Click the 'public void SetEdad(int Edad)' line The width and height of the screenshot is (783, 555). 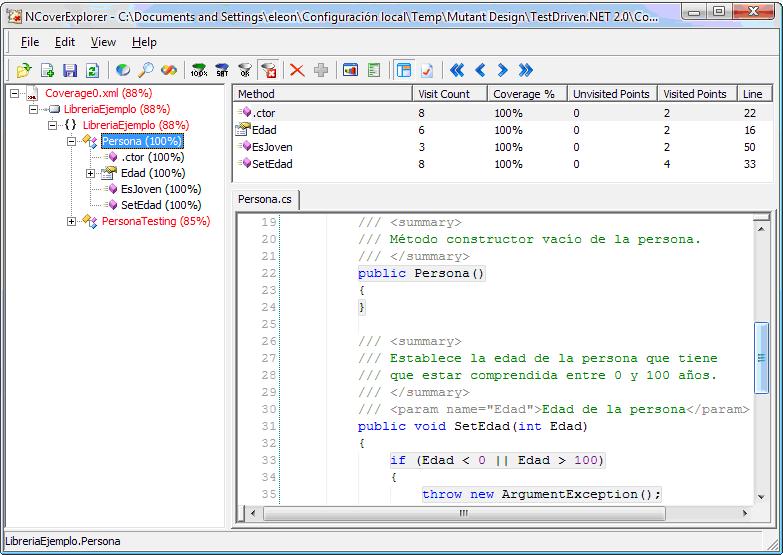(472, 427)
